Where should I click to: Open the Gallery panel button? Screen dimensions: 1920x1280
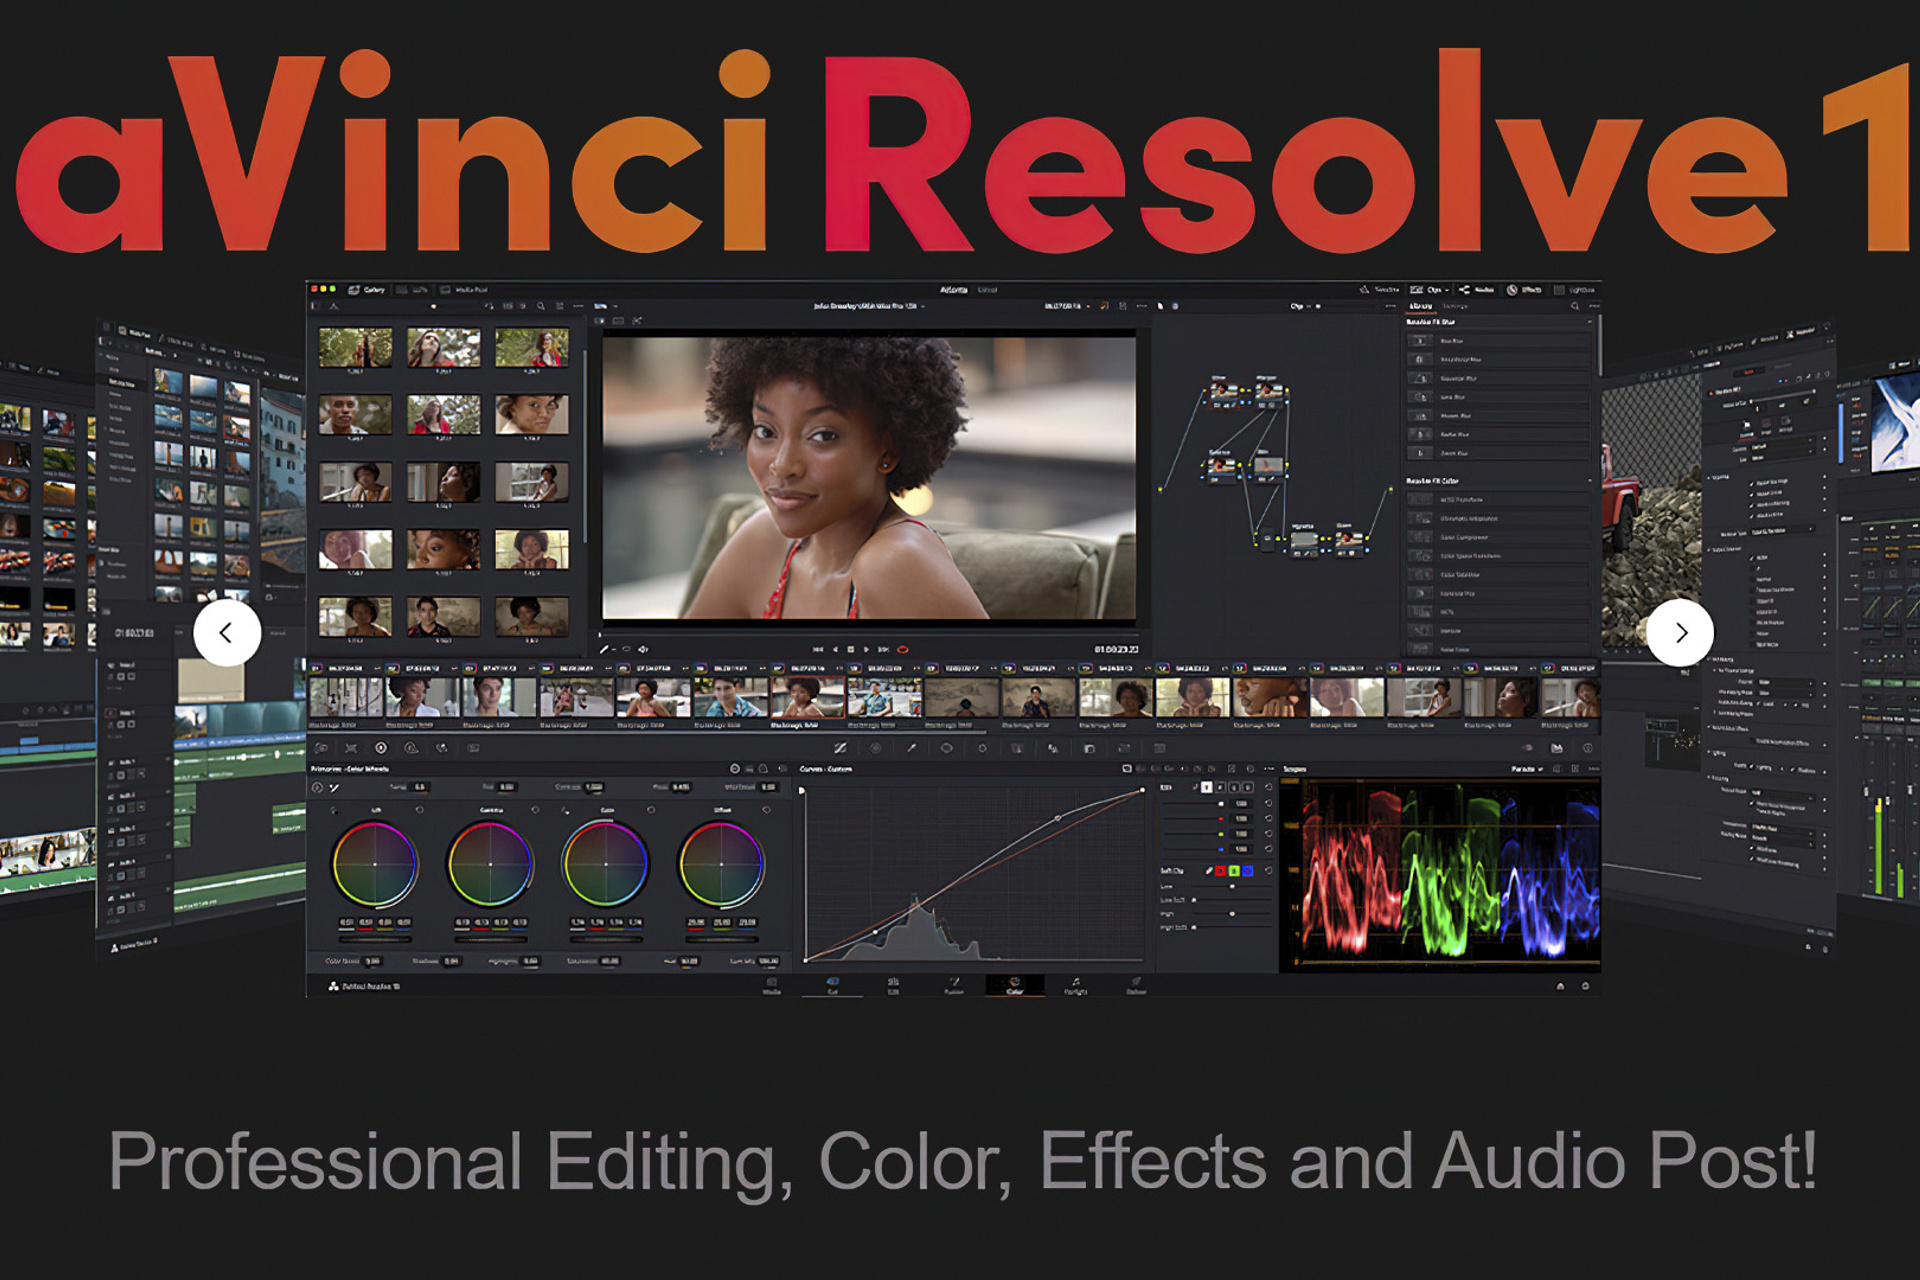pyautogui.click(x=367, y=289)
